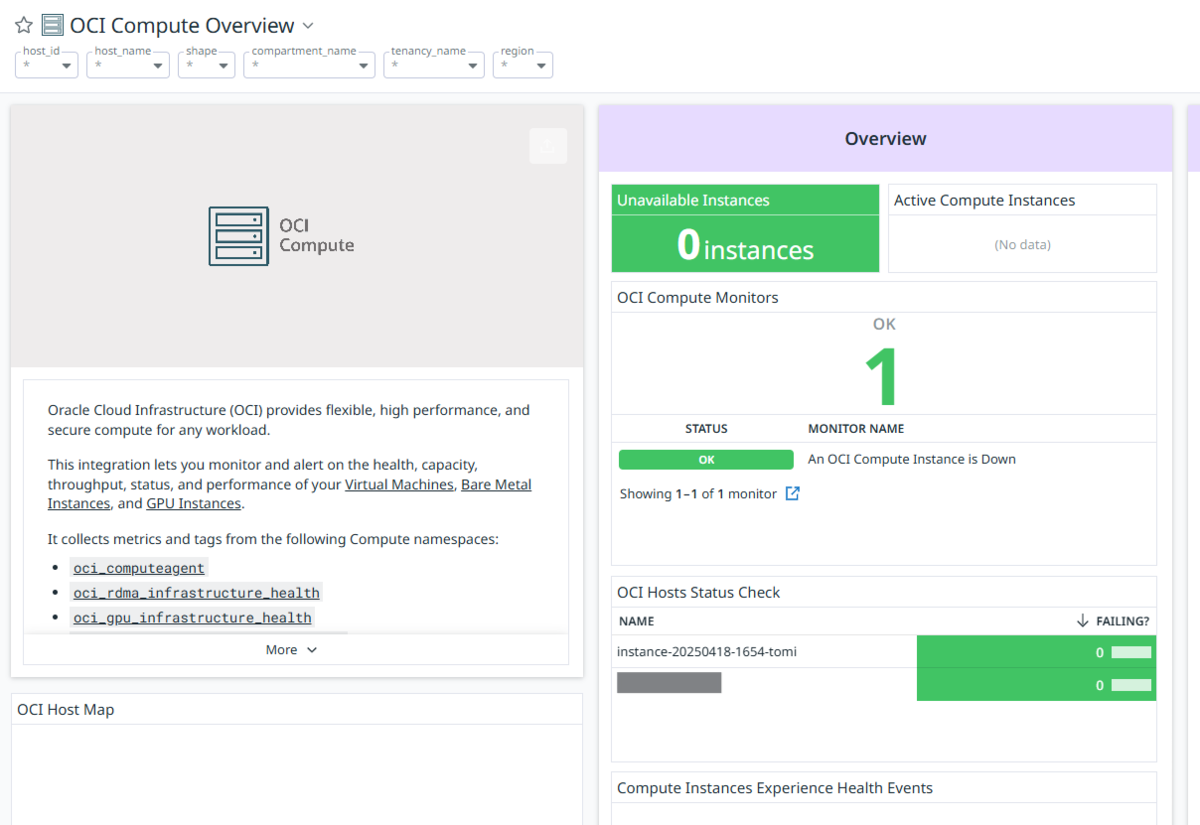The height and width of the screenshot is (825, 1200).
Task: Click the Overview group header
Action: click(x=885, y=139)
